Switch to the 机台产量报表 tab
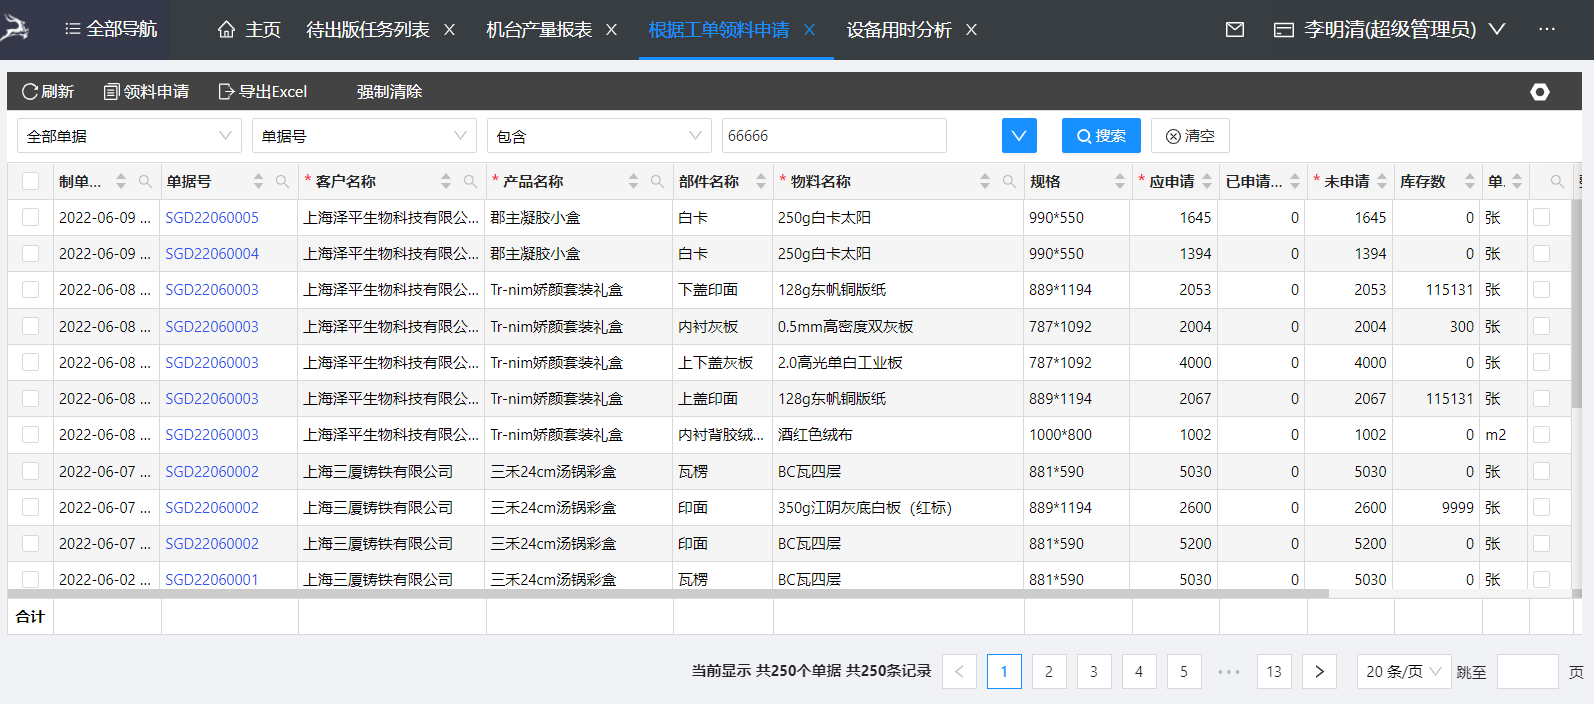1594x704 pixels. (x=539, y=30)
